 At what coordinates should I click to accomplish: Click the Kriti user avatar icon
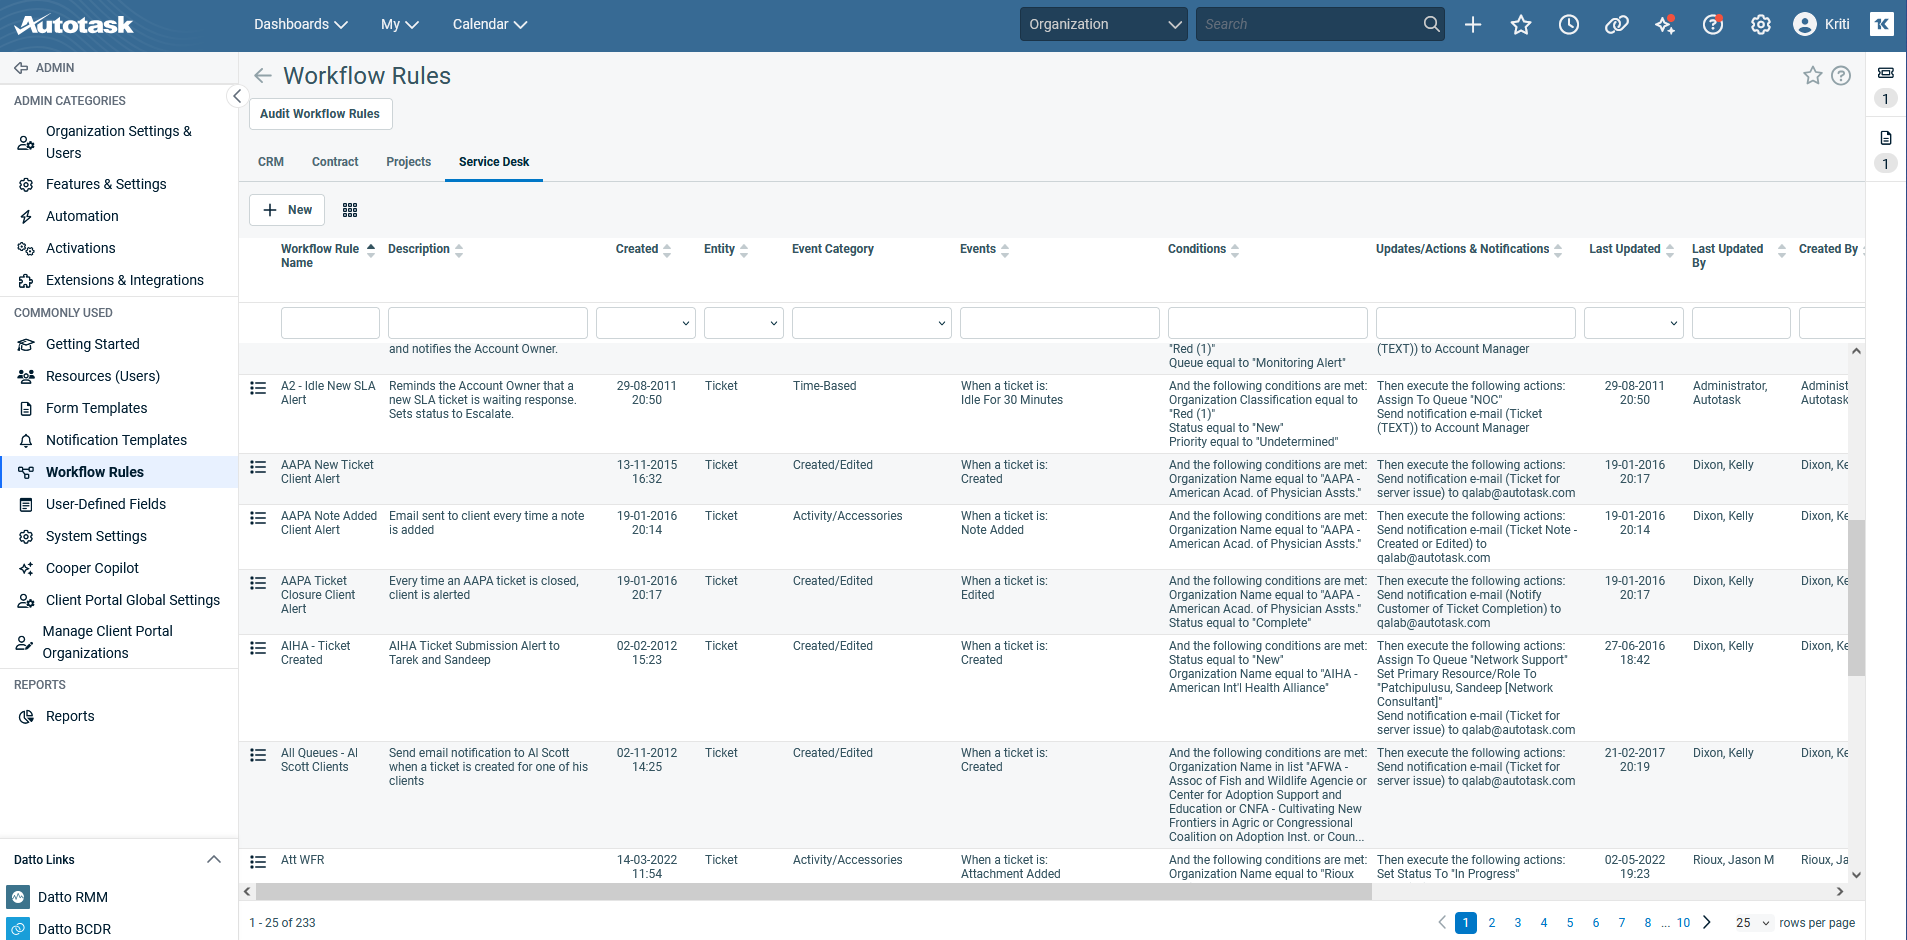(x=1805, y=24)
